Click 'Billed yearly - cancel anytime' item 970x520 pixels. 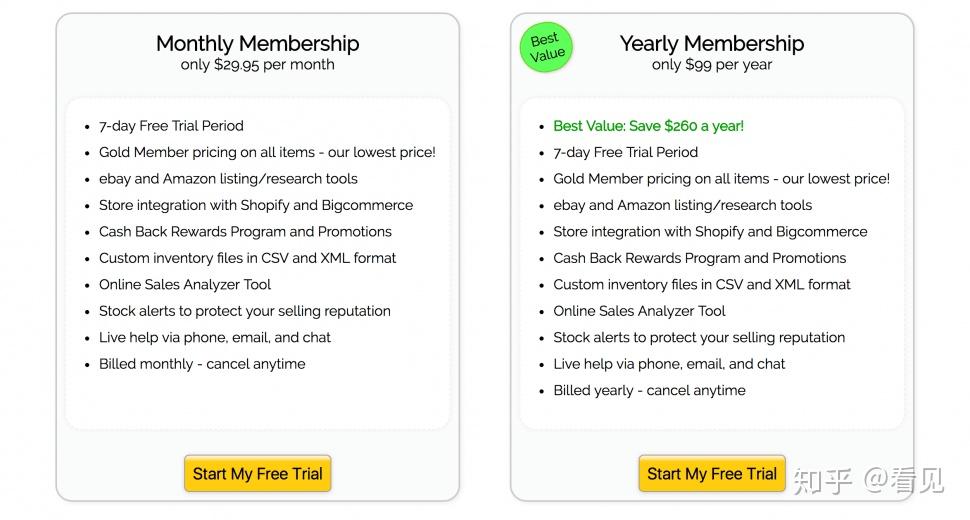pos(650,391)
